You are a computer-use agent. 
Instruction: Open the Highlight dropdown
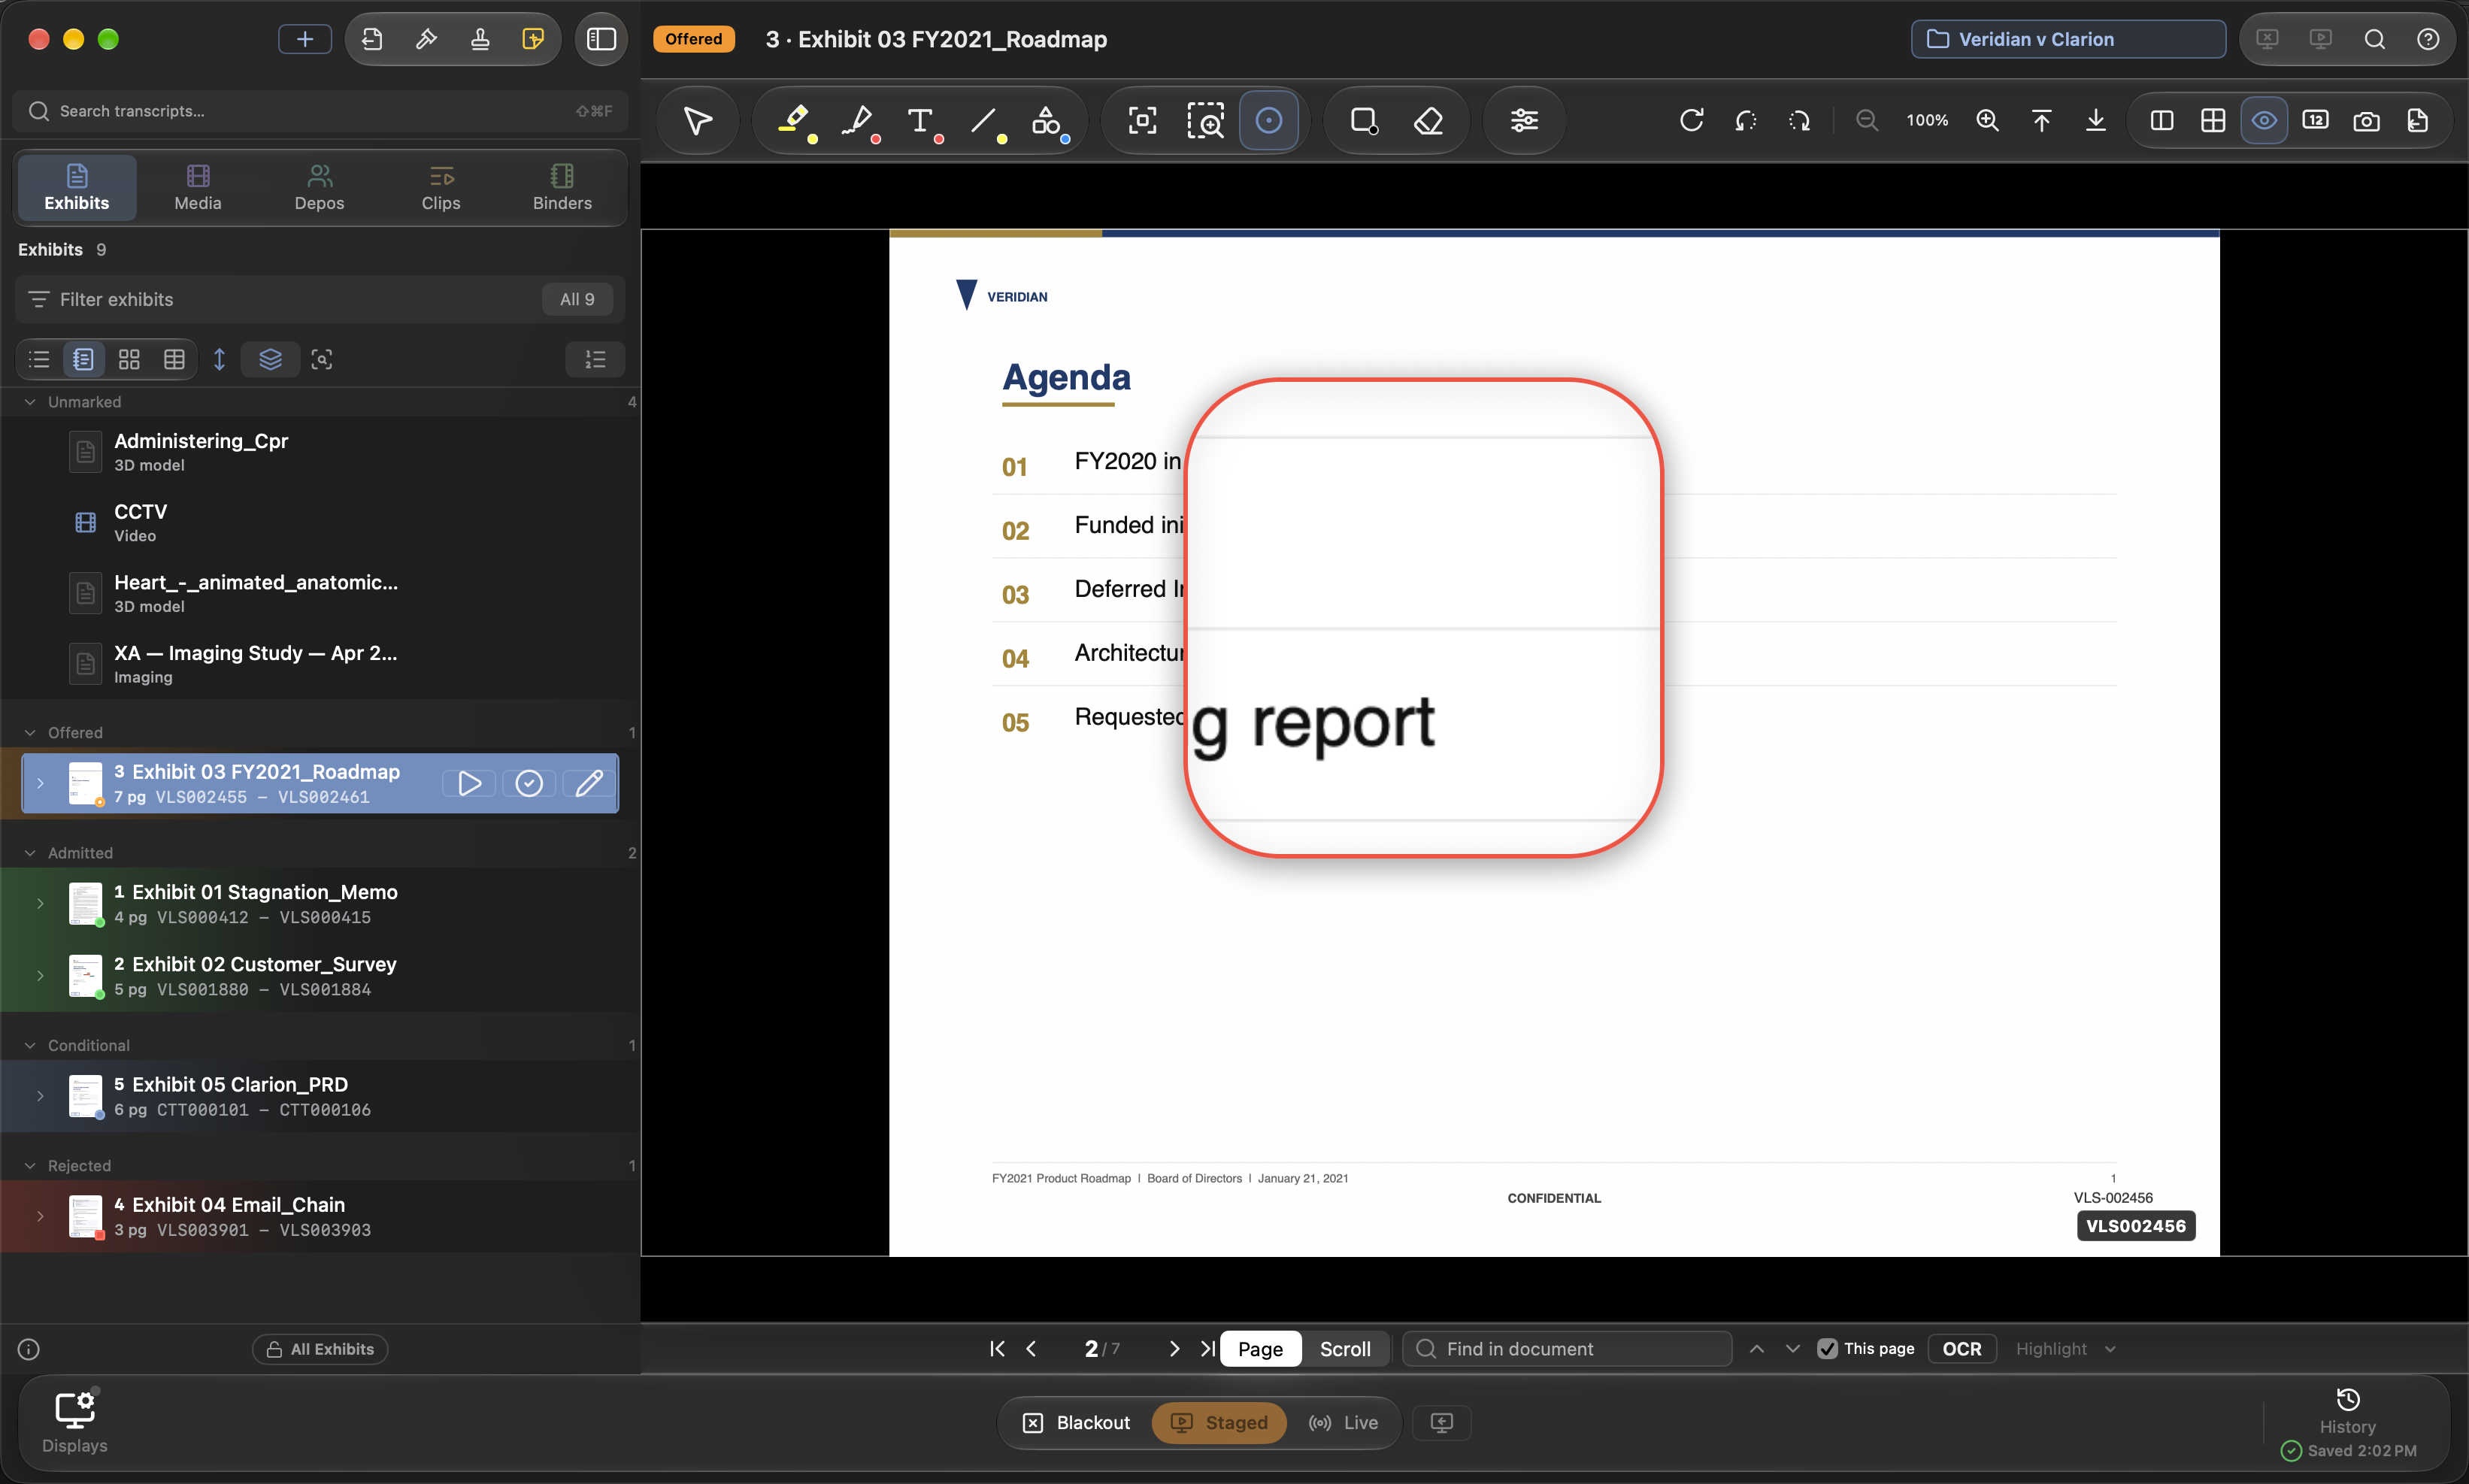pos(2065,1348)
